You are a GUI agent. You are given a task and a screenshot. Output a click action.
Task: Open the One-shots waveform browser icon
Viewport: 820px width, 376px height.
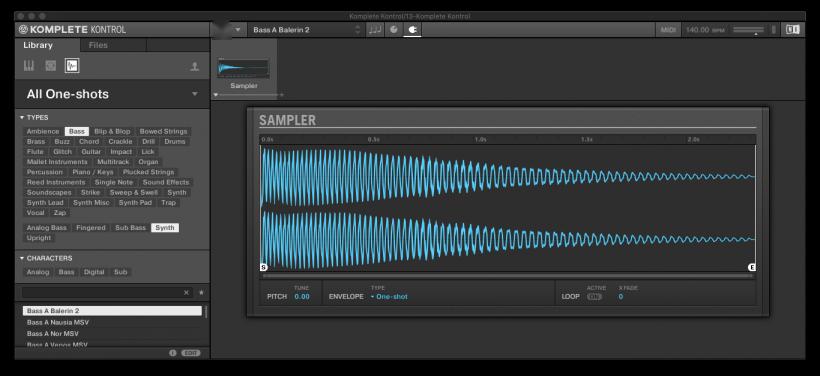tap(72, 65)
